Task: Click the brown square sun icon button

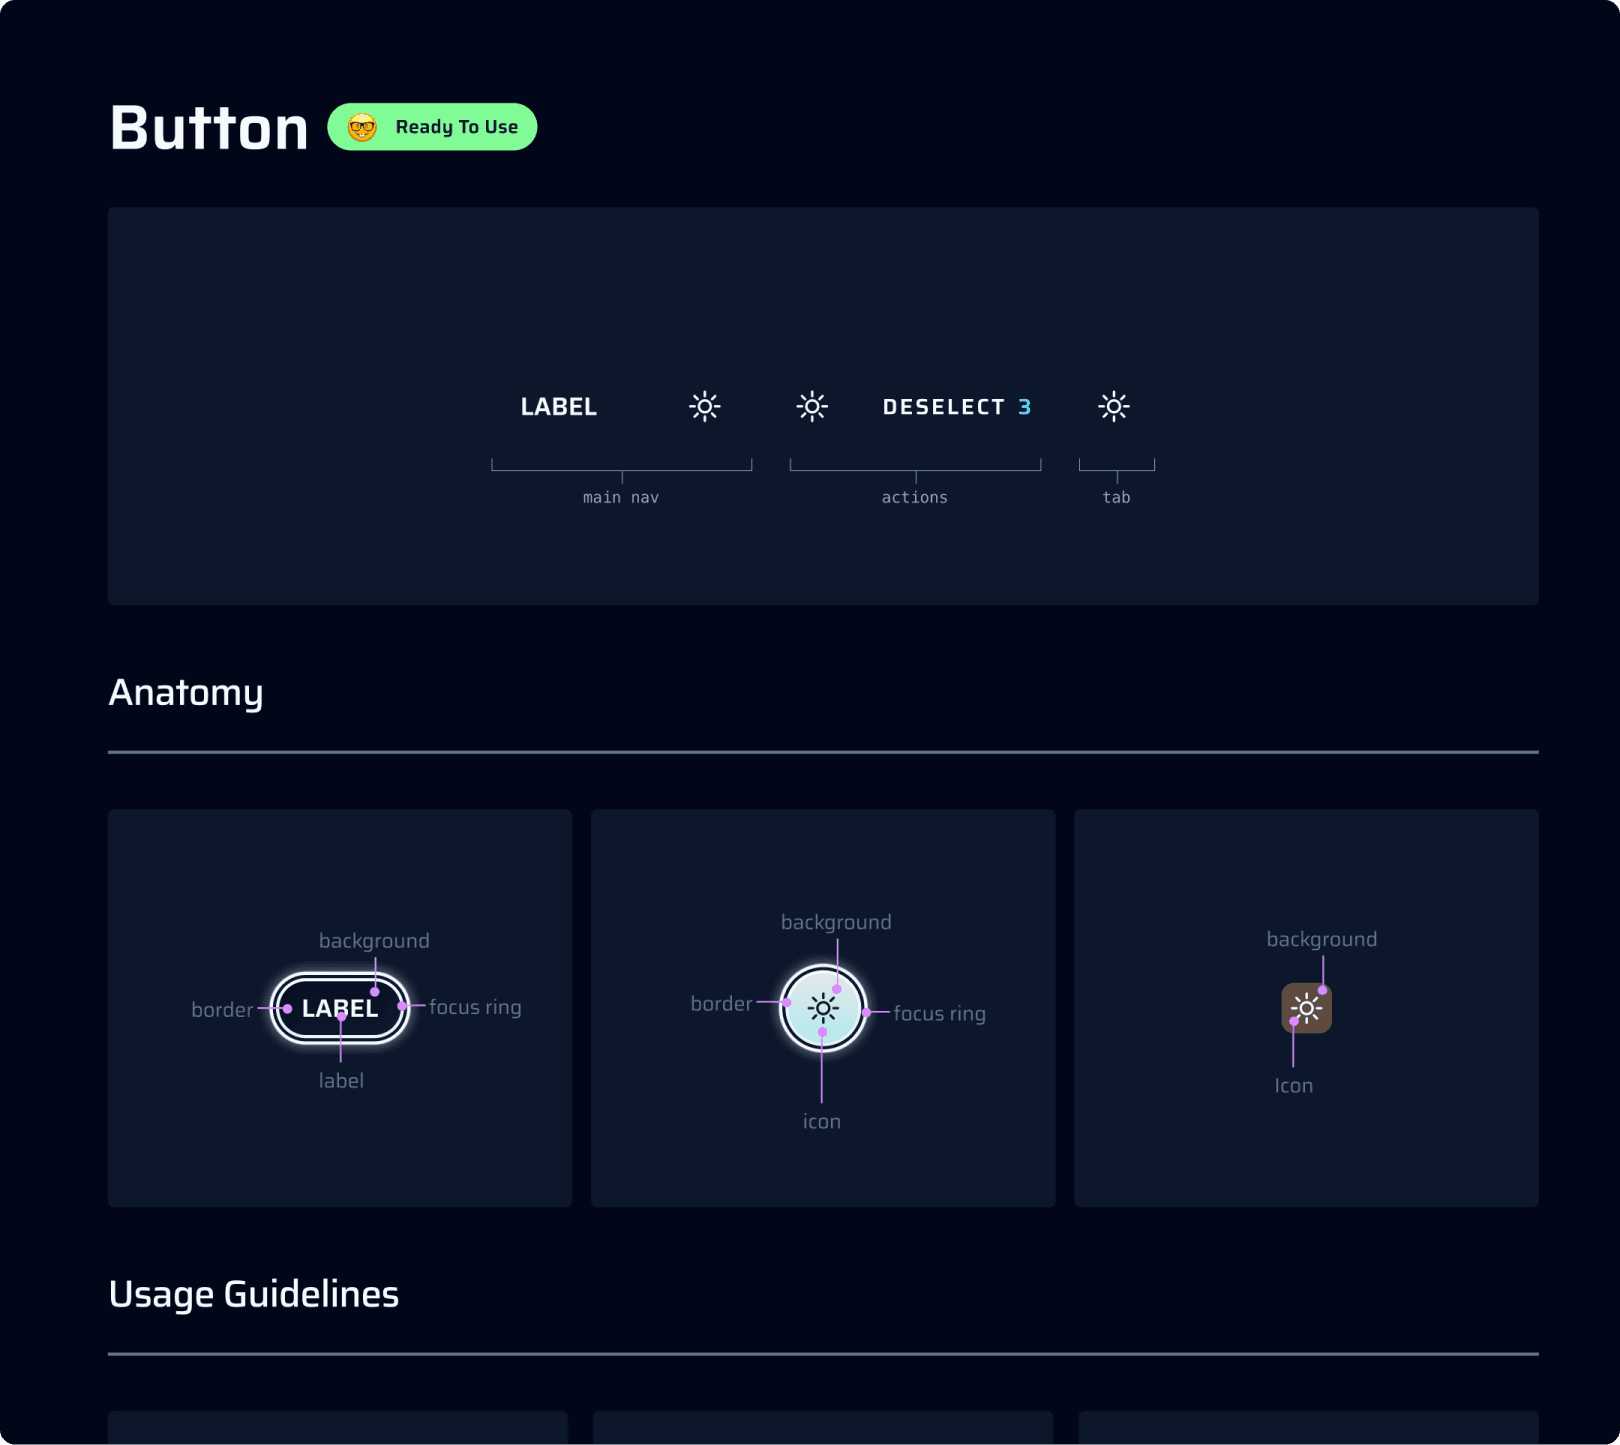Action: 1307,1008
